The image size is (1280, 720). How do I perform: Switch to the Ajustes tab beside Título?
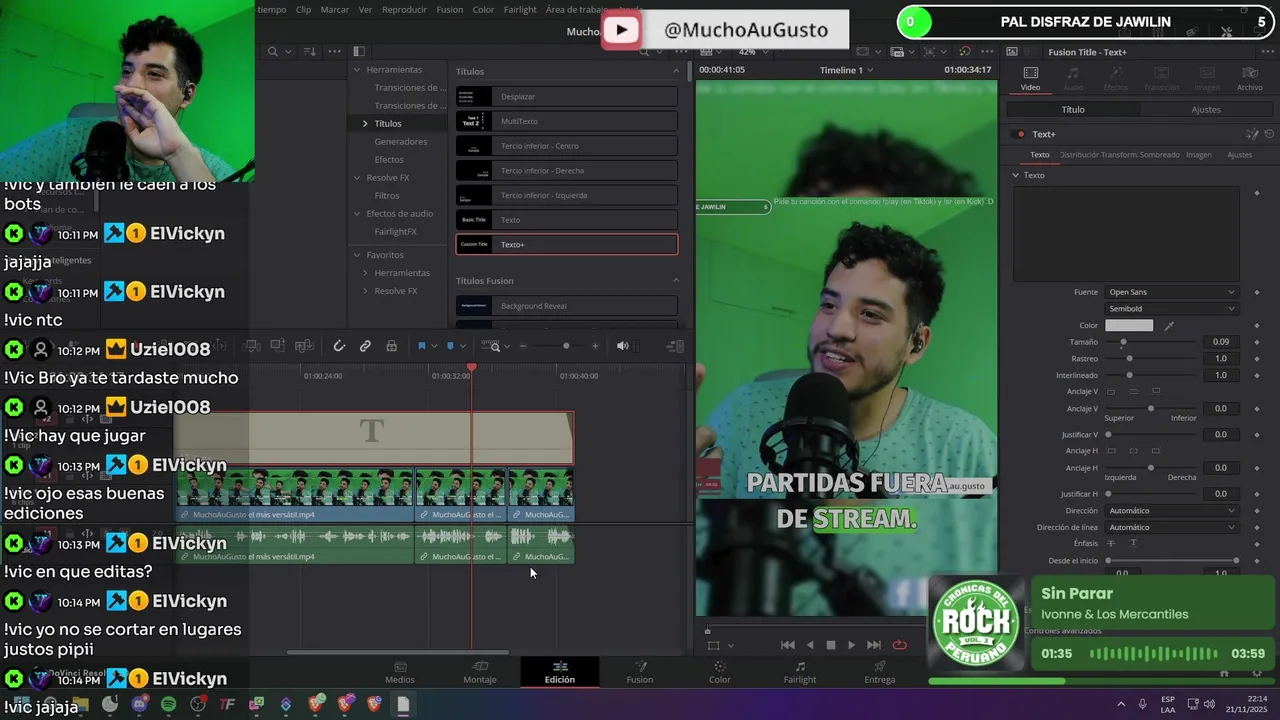pos(1205,109)
